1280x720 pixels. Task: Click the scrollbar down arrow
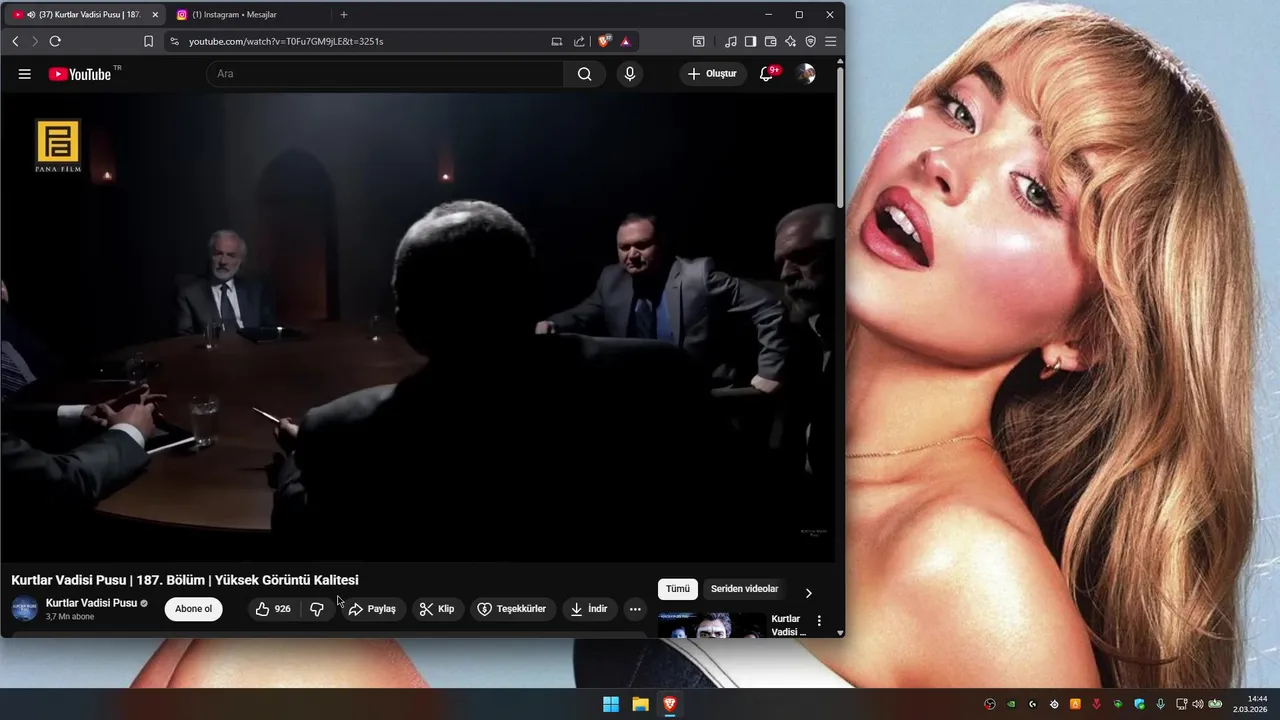pyautogui.click(x=840, y=632)
